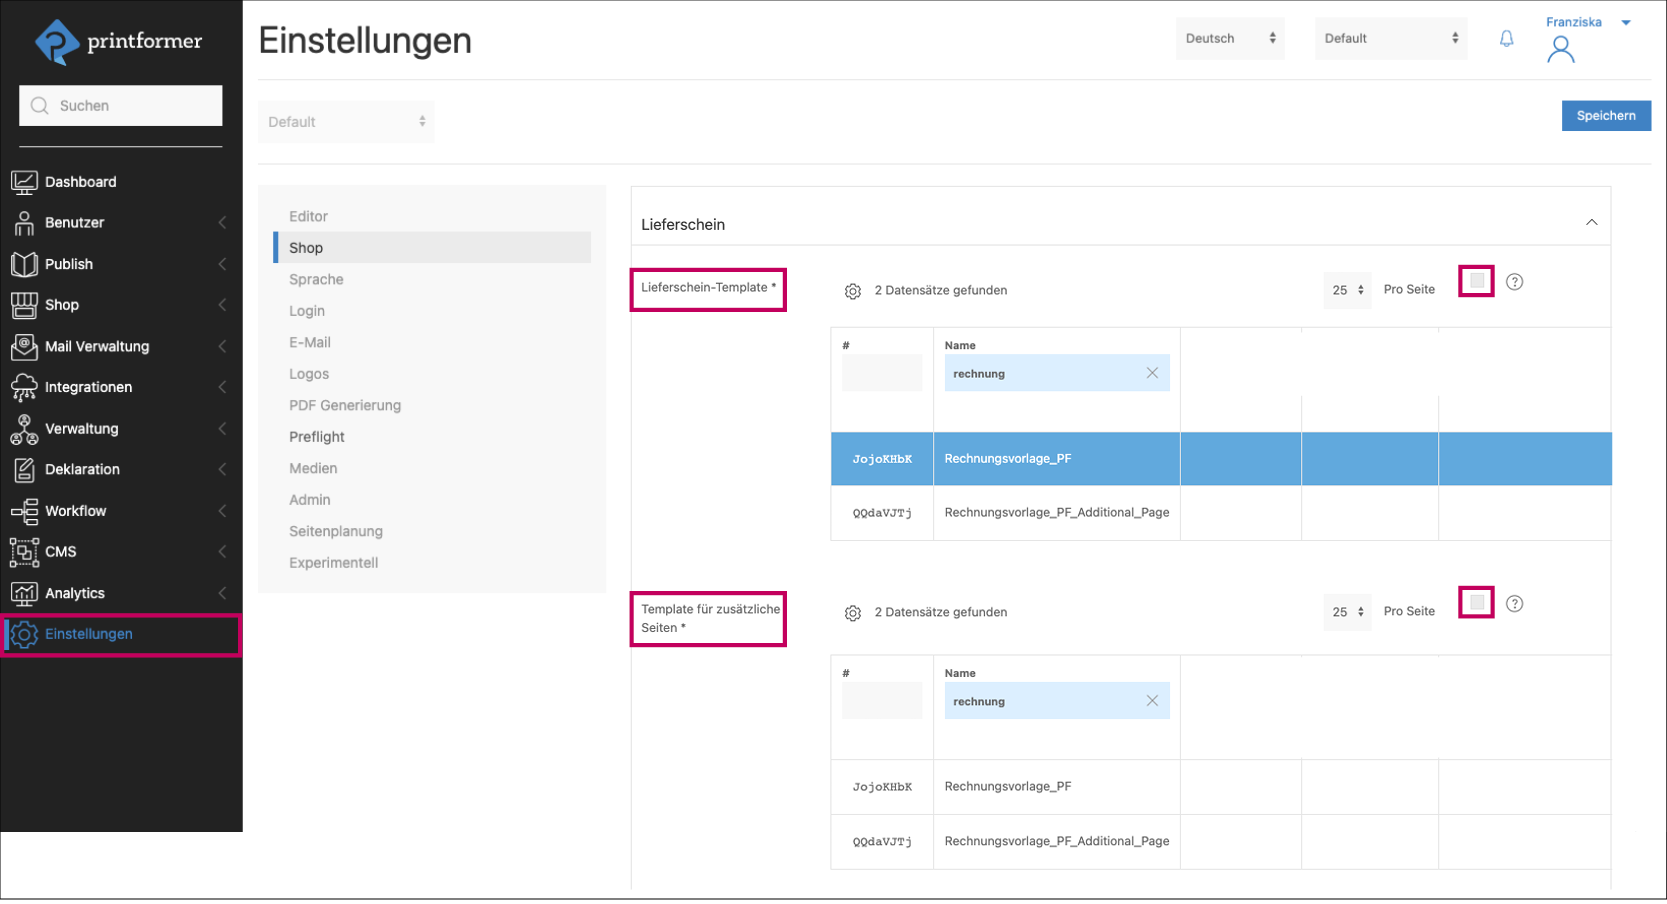The height and width of the screenshot is (904, 1667).
Task: Click the Dashboard icon in sidebar
Action: pyautogui.click(x=24, y=182)
